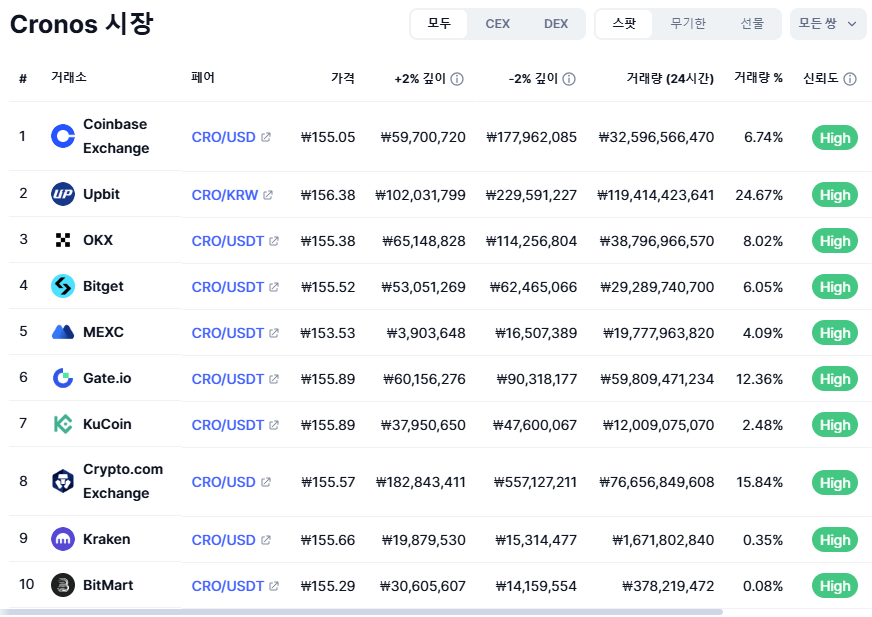
Task: Click external link icon in Kraken row
Action: click(x=266, y=540)
